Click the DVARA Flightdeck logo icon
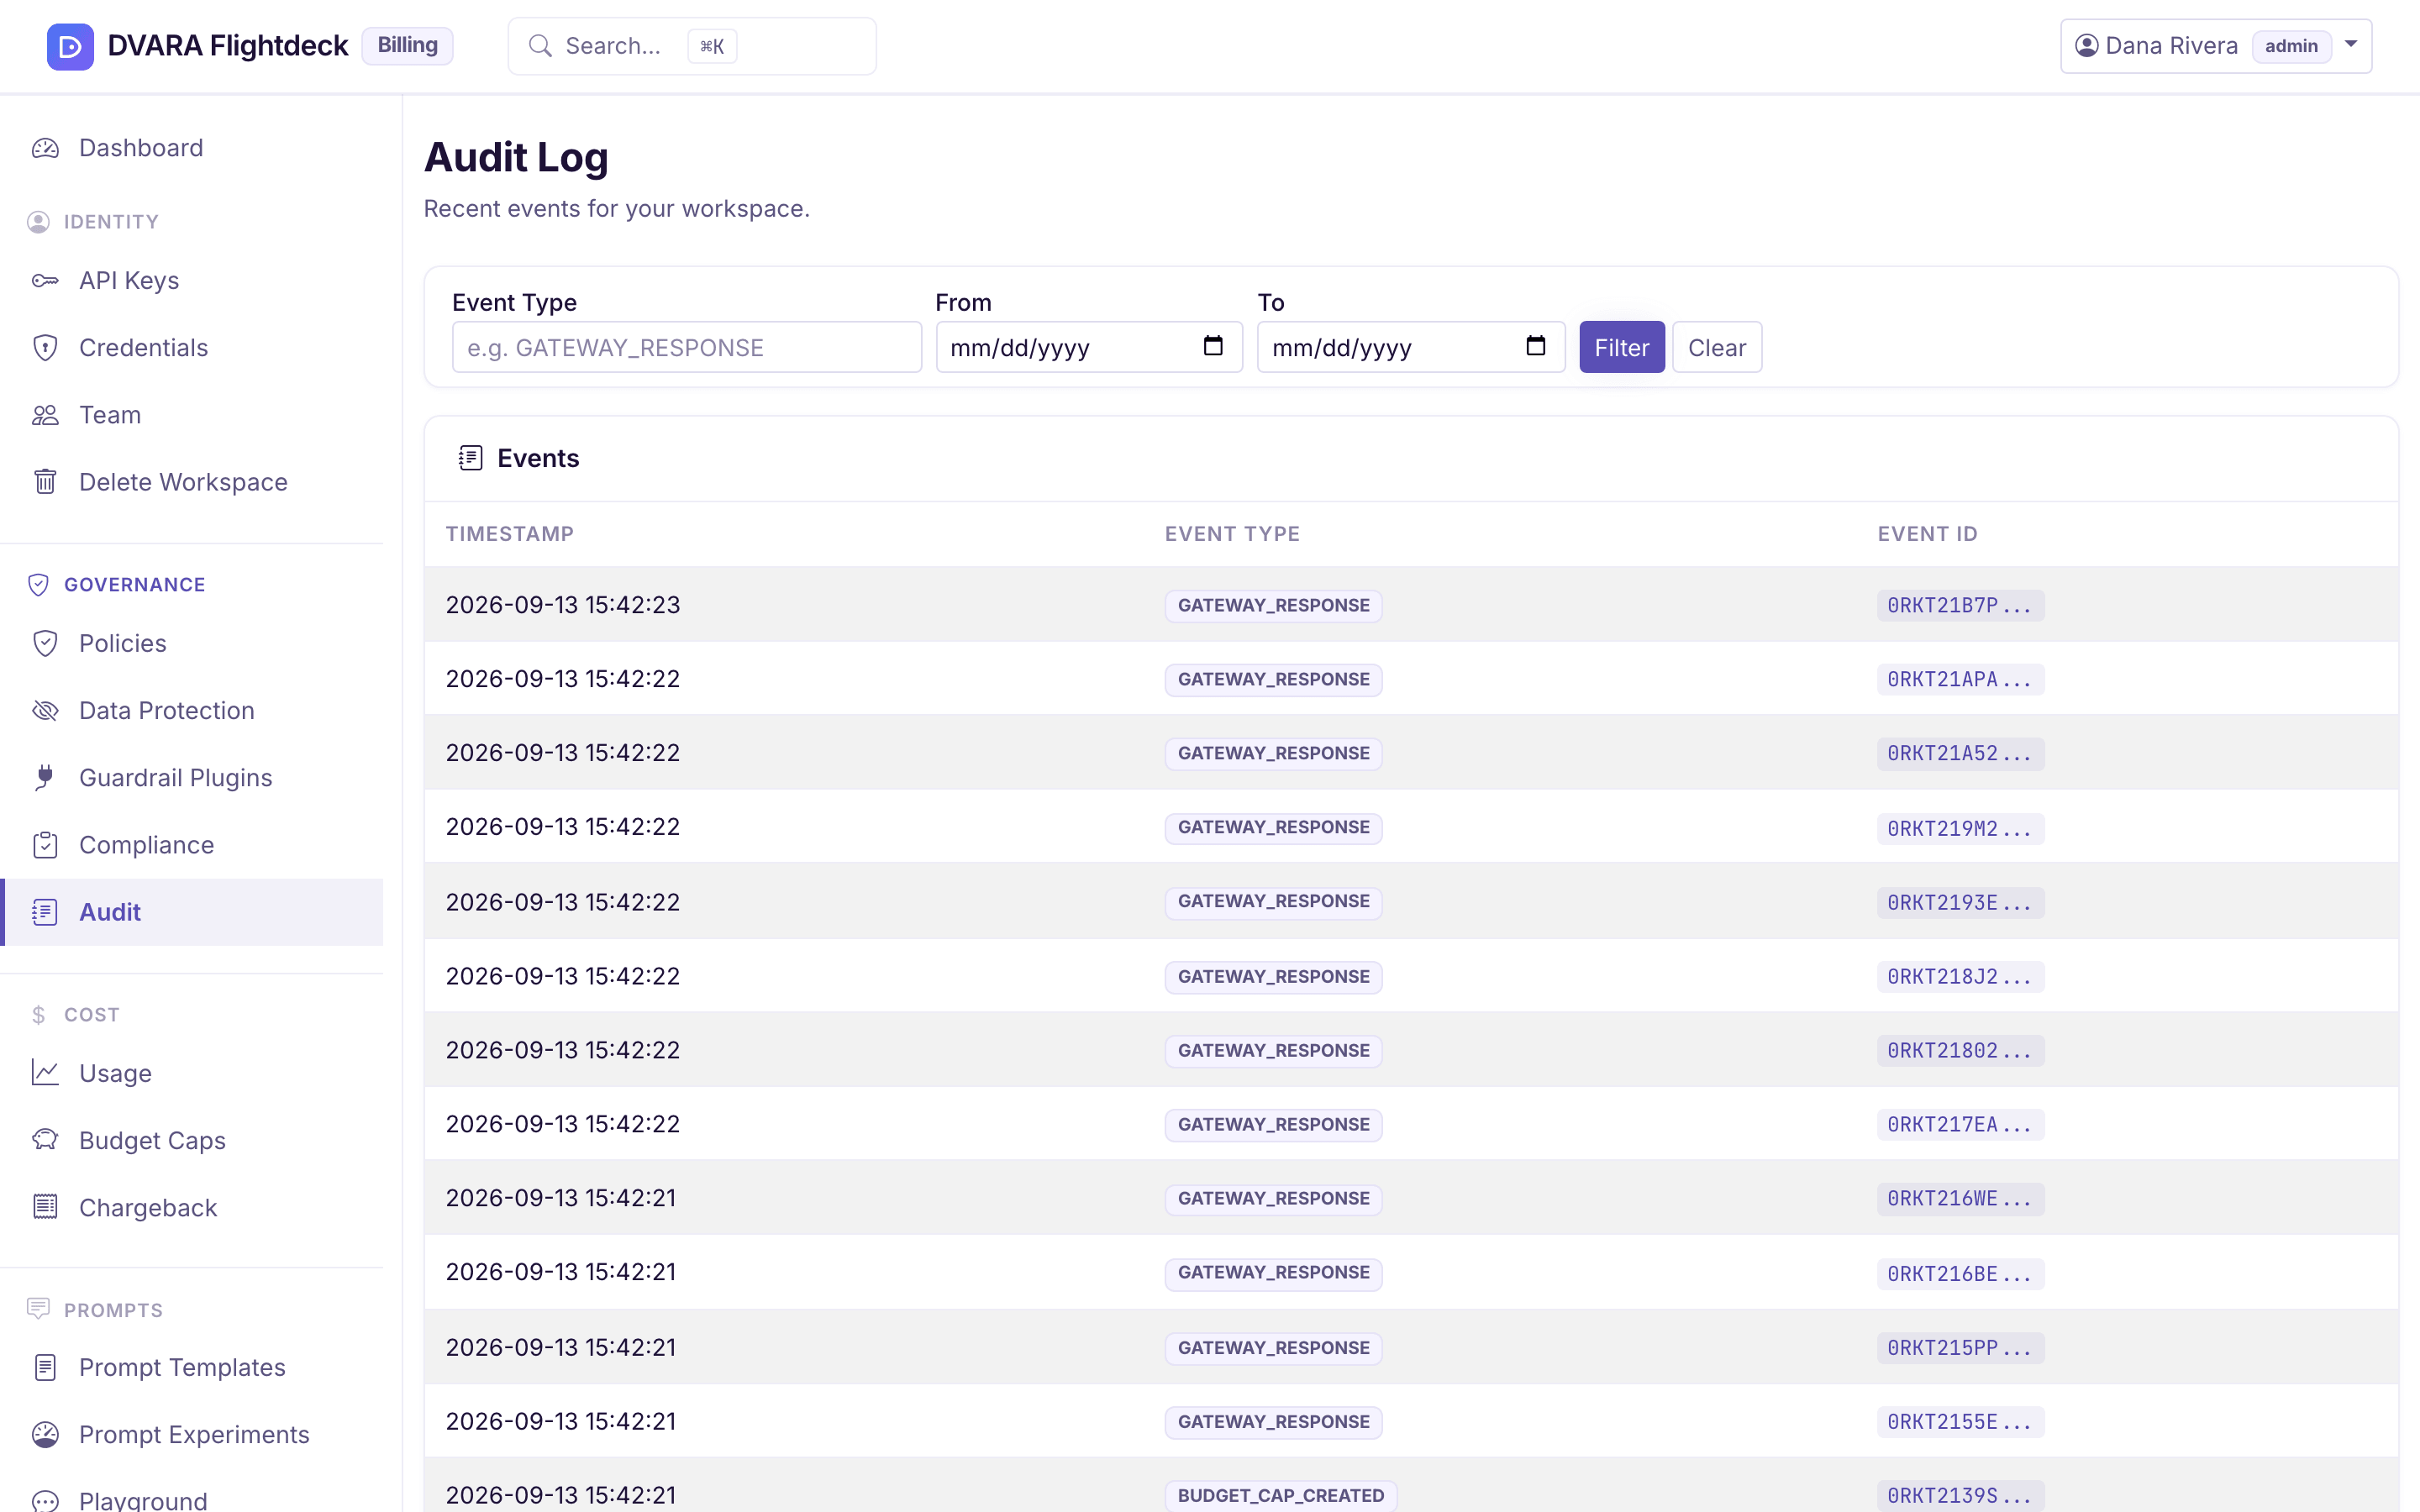Image resolution: width=2420 pixels, height=1512 pixels. [x=70, y=46]
